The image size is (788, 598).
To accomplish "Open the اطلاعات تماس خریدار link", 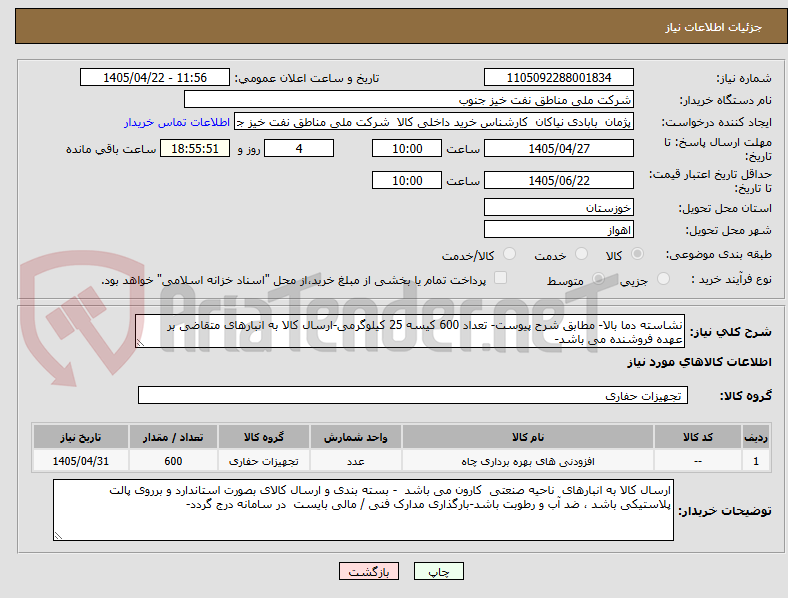I will 177,122.
